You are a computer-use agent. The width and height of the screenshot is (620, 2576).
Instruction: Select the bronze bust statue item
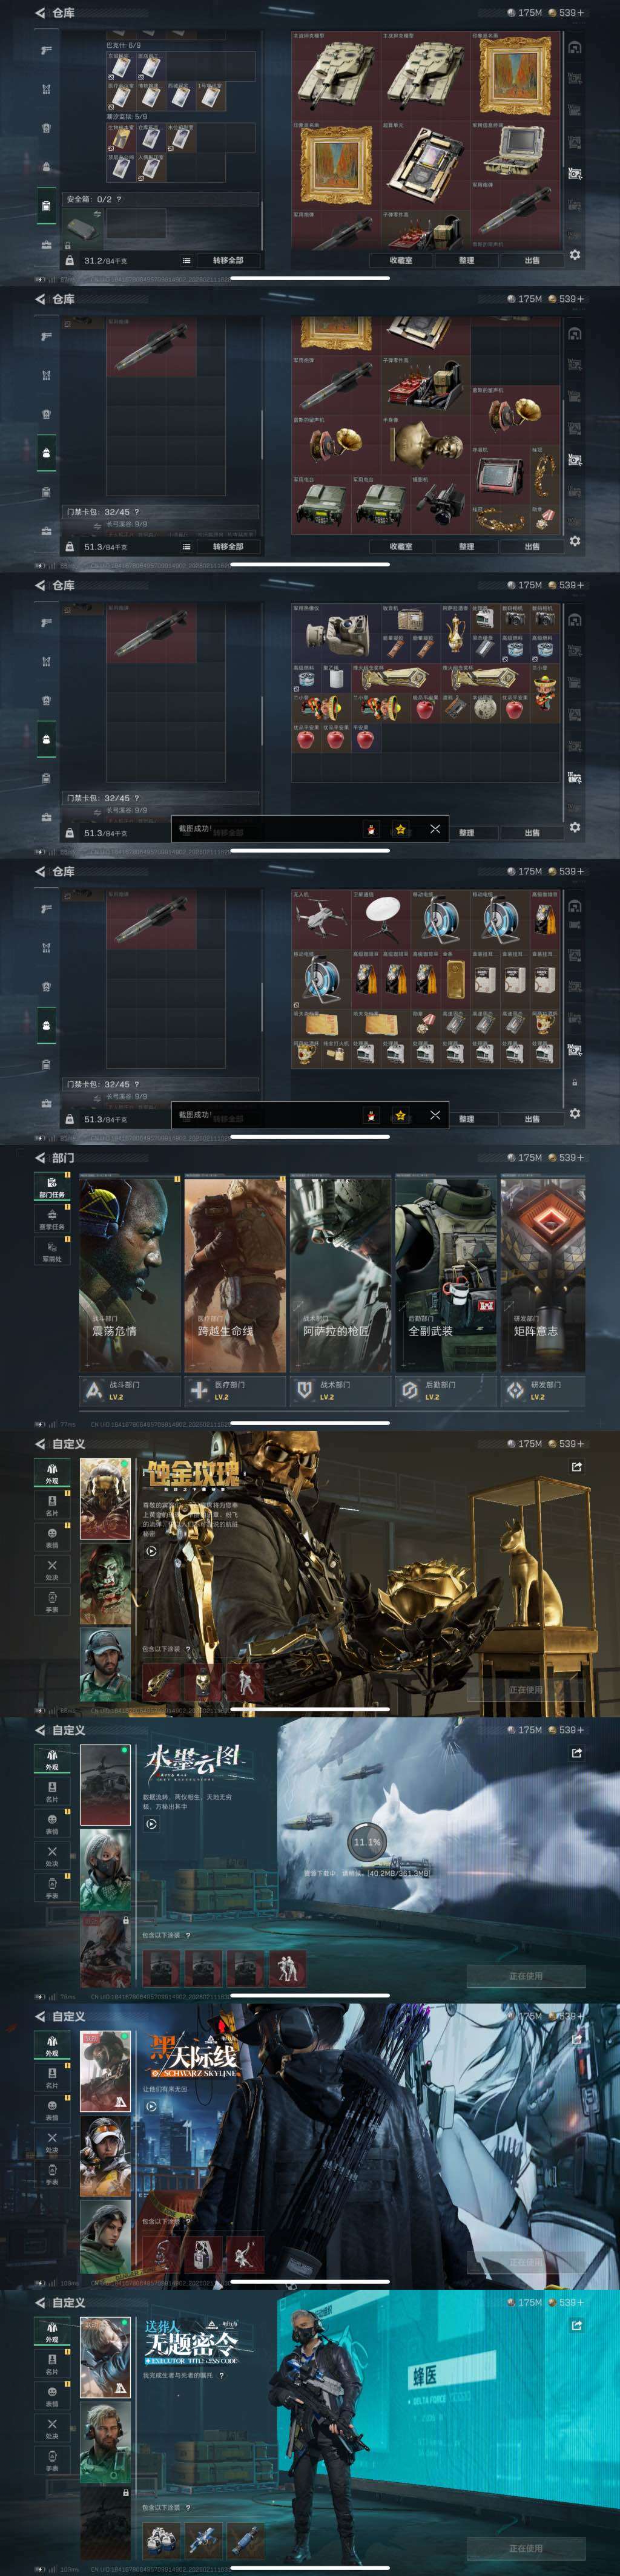click(x=425, y=445)
